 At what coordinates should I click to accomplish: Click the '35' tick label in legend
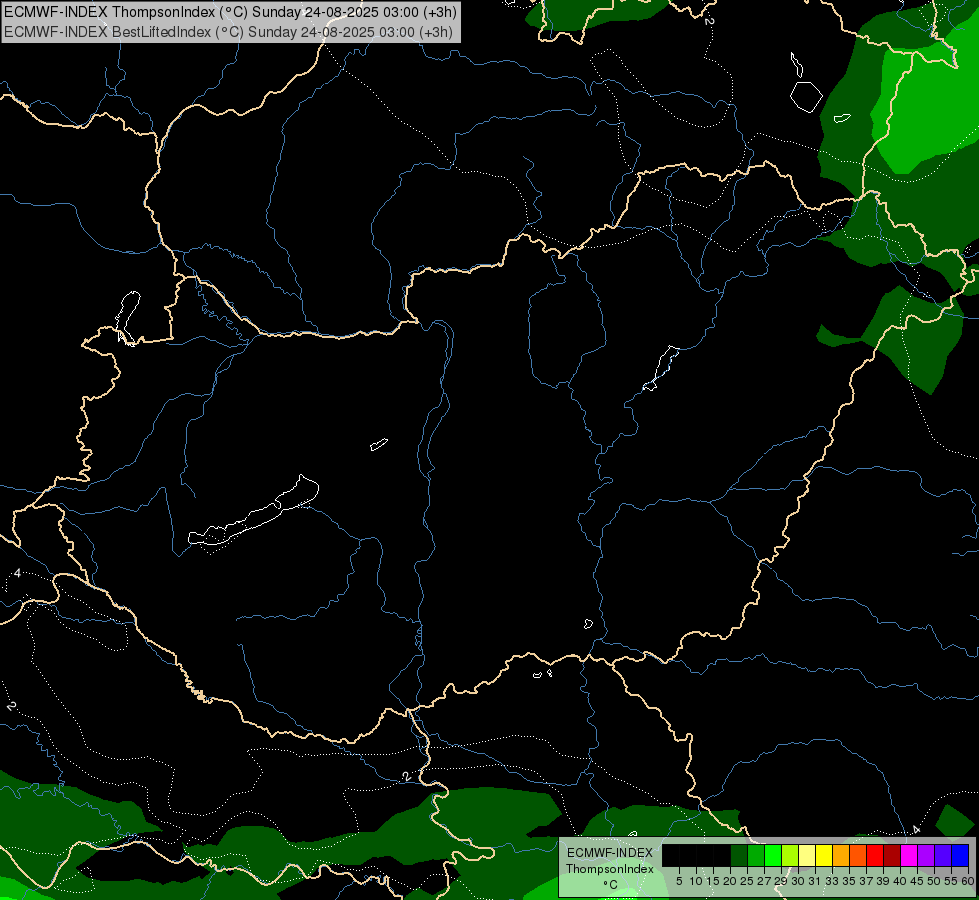tap(849, 881)
